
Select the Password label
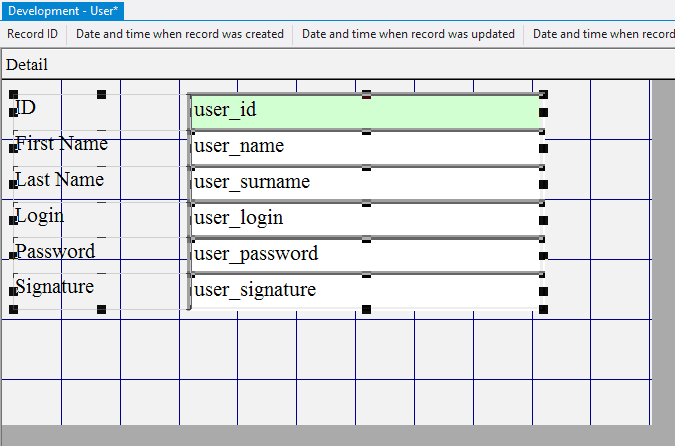(56, 252)
